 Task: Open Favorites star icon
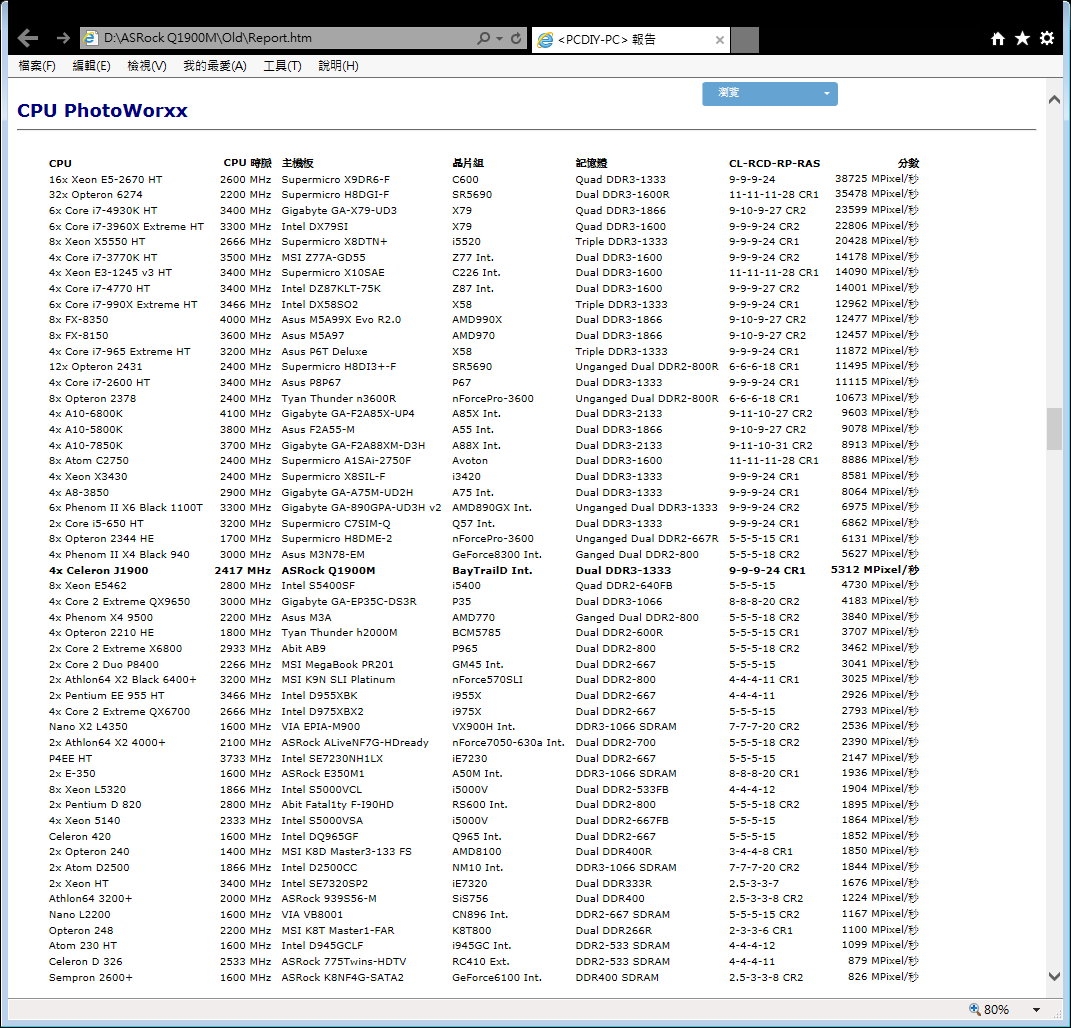1023,38
